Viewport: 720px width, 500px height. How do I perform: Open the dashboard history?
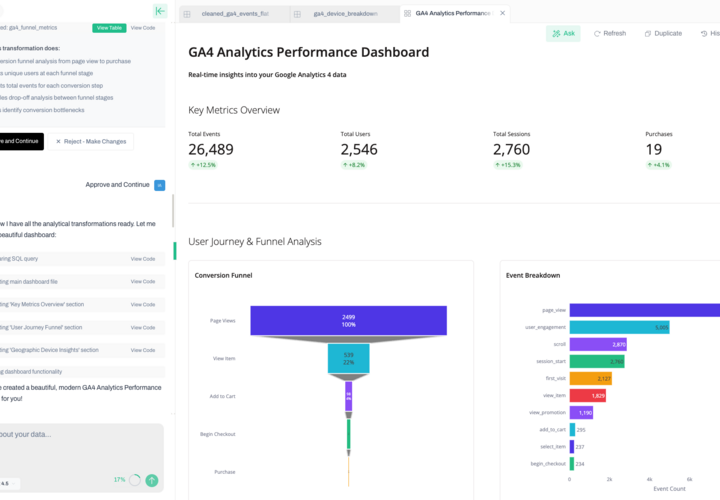(710, 34)
